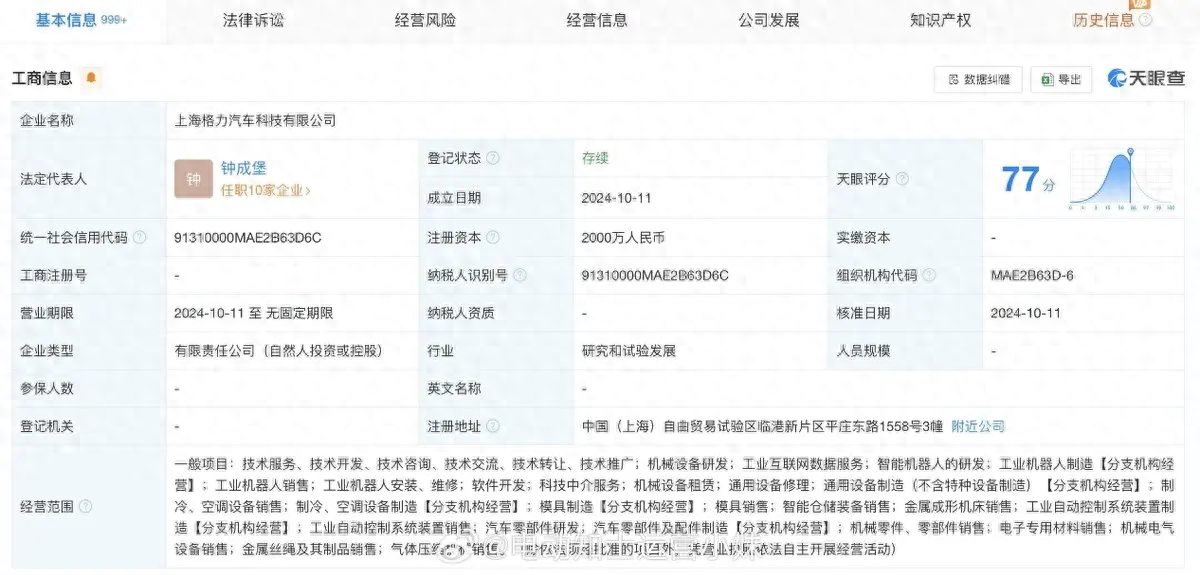The height and width of the screenshot is (575, 1200).
Task: Open the 经营信息 tab
Action: point(597,20)
